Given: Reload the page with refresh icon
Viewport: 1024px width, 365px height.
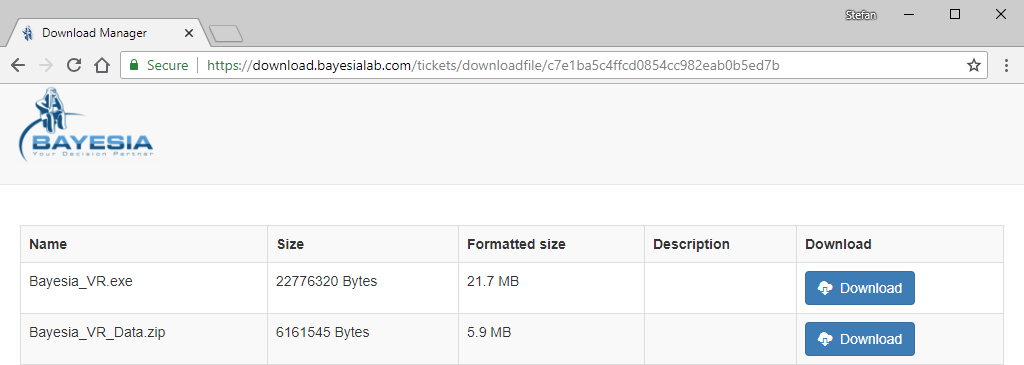Looking at the screenshot, I should 74,65.
